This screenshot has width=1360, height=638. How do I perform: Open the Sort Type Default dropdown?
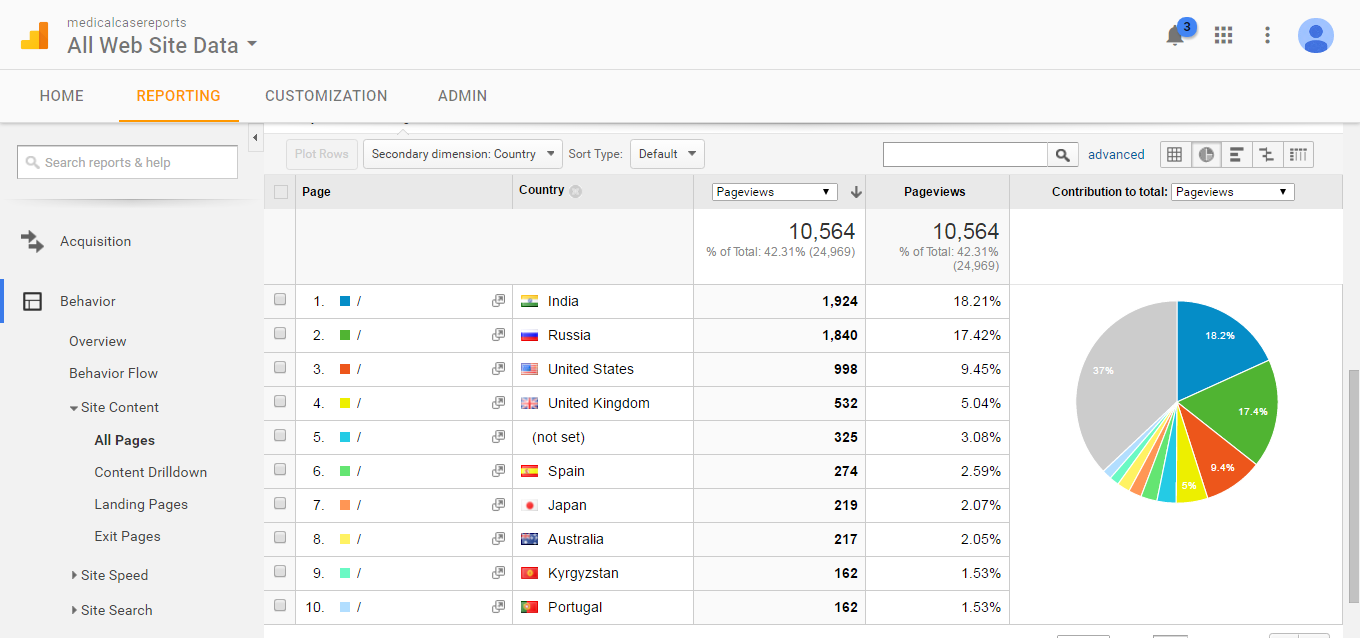[667, 154]
